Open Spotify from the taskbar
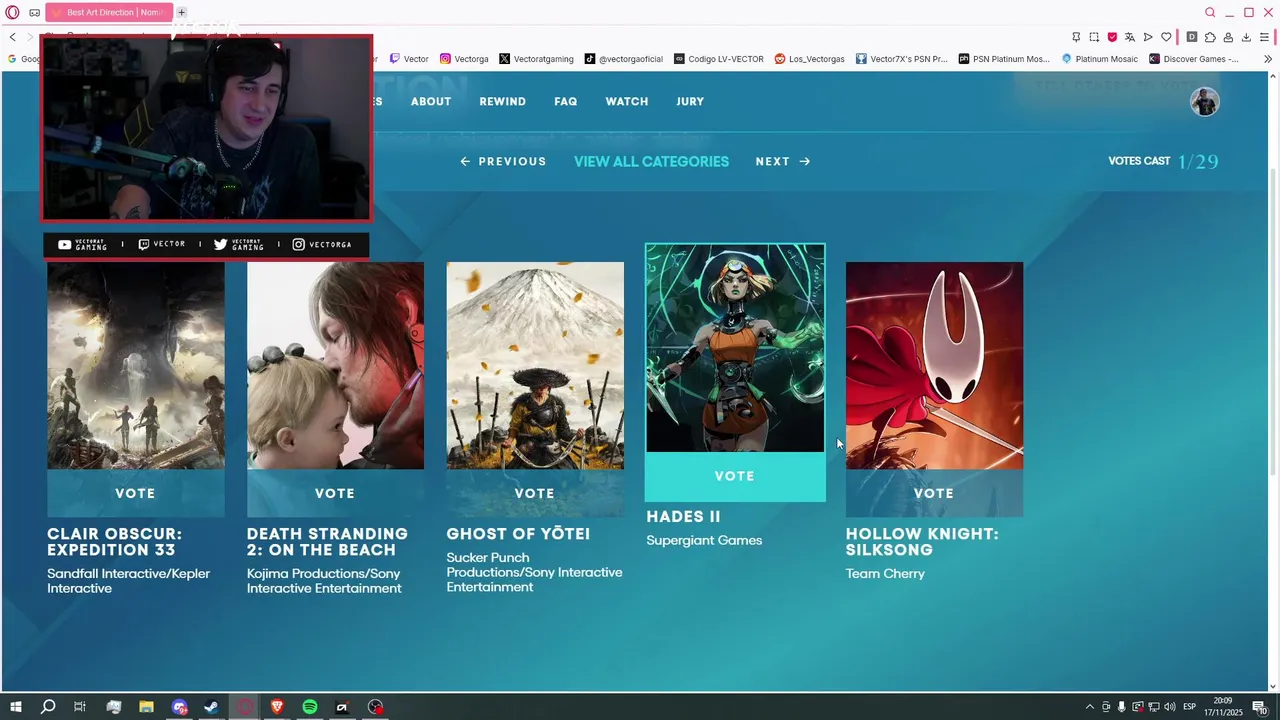Image resolution: width=1280 pixels, height=720 pixels. 310,707
